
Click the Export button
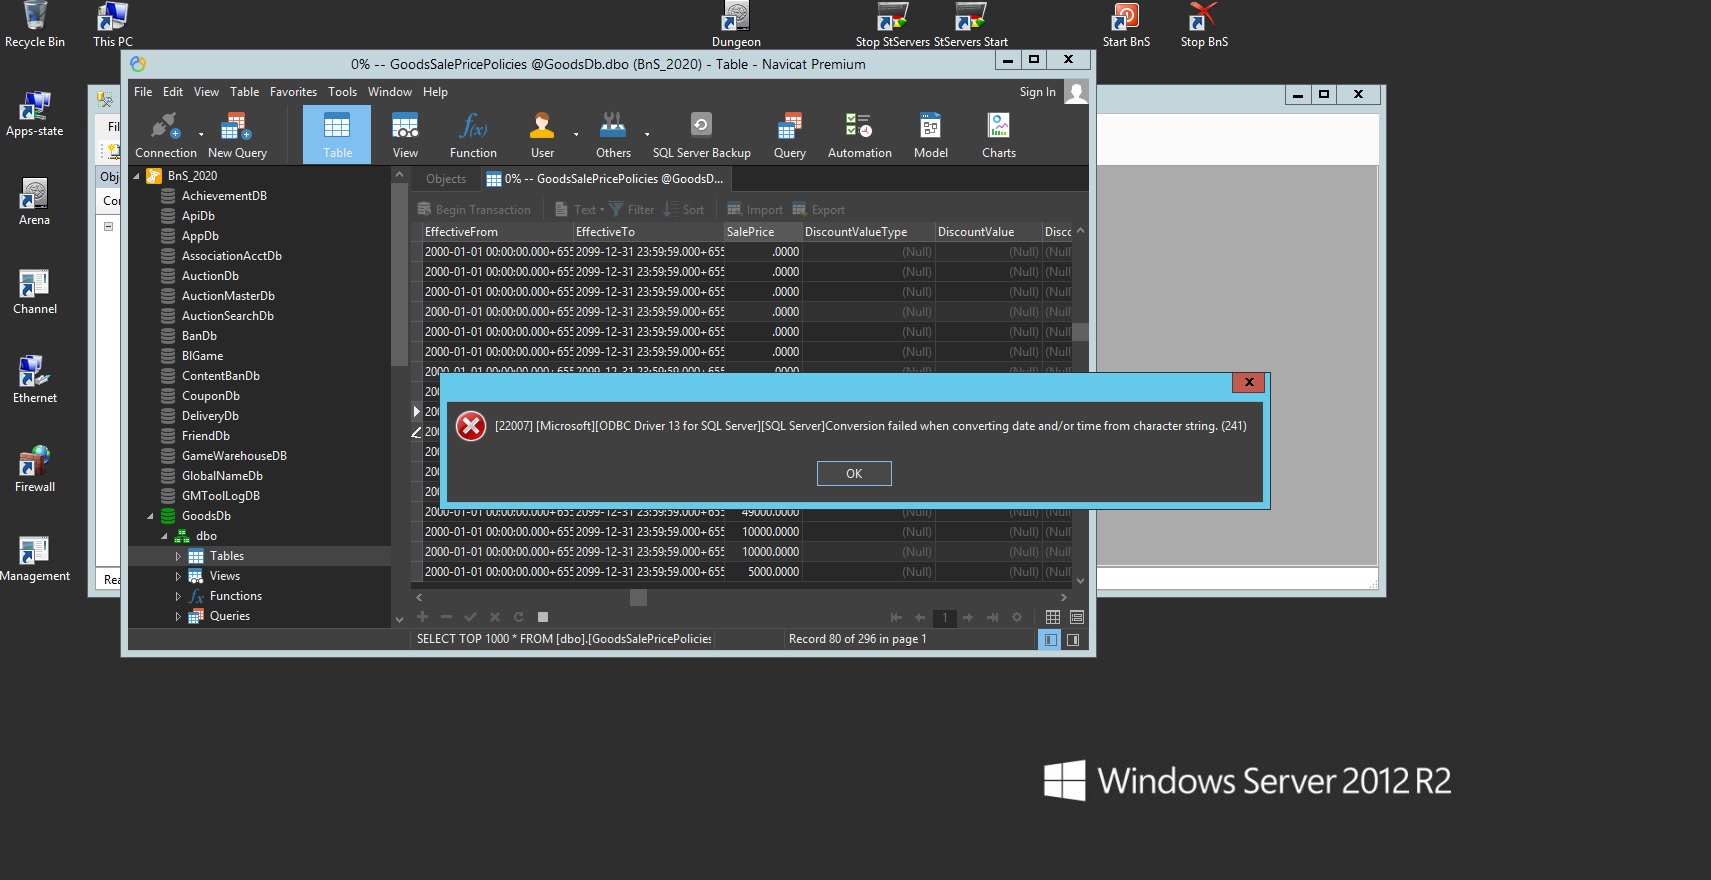coord(819,210)
